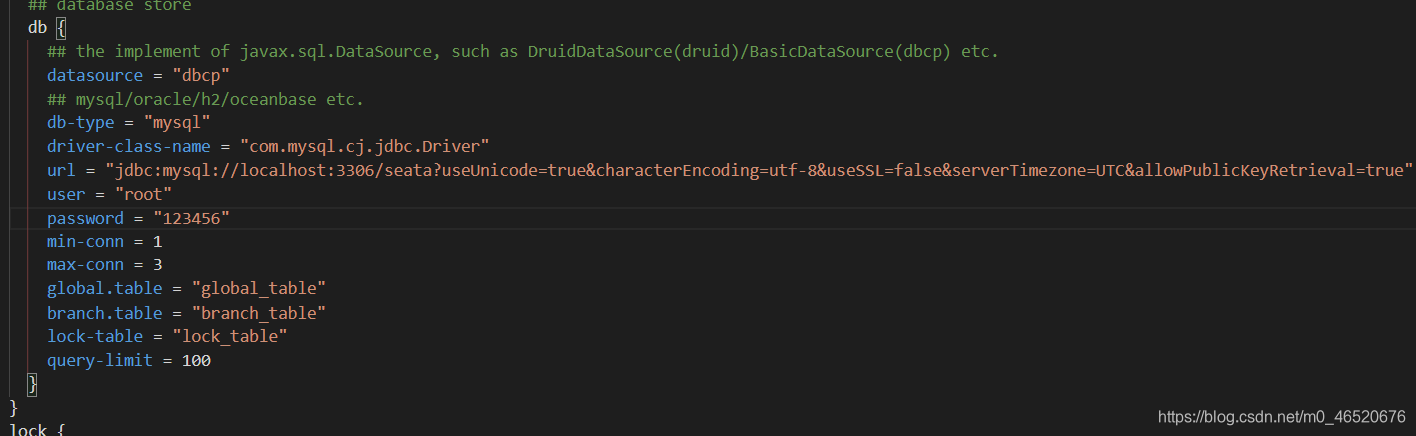Click the min-conn = 1 line
Image resolution: width=1416 pixels, height=436 pixels.
coord(105,242)
